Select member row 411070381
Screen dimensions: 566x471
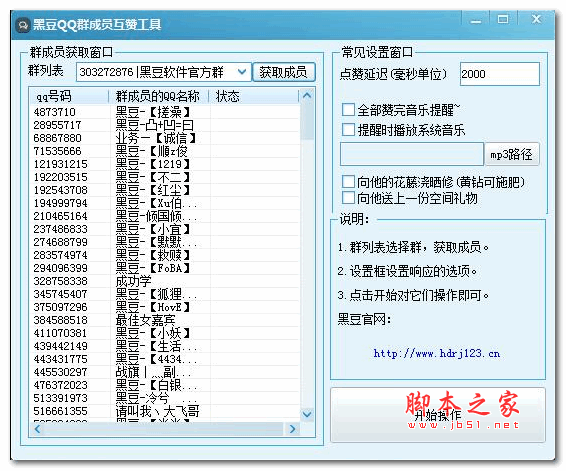(165, 333)
